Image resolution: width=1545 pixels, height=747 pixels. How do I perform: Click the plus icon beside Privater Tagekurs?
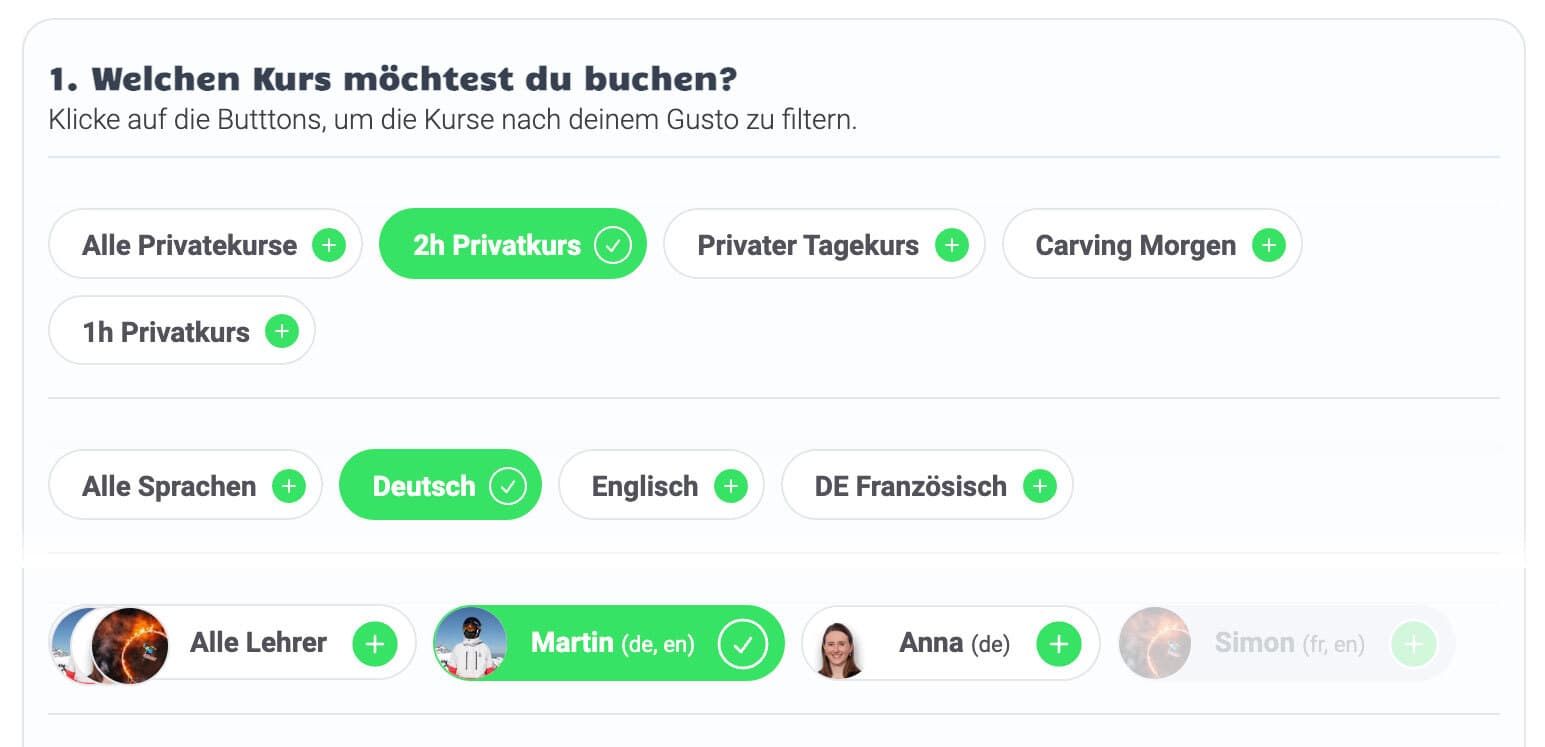click(951, 245)
